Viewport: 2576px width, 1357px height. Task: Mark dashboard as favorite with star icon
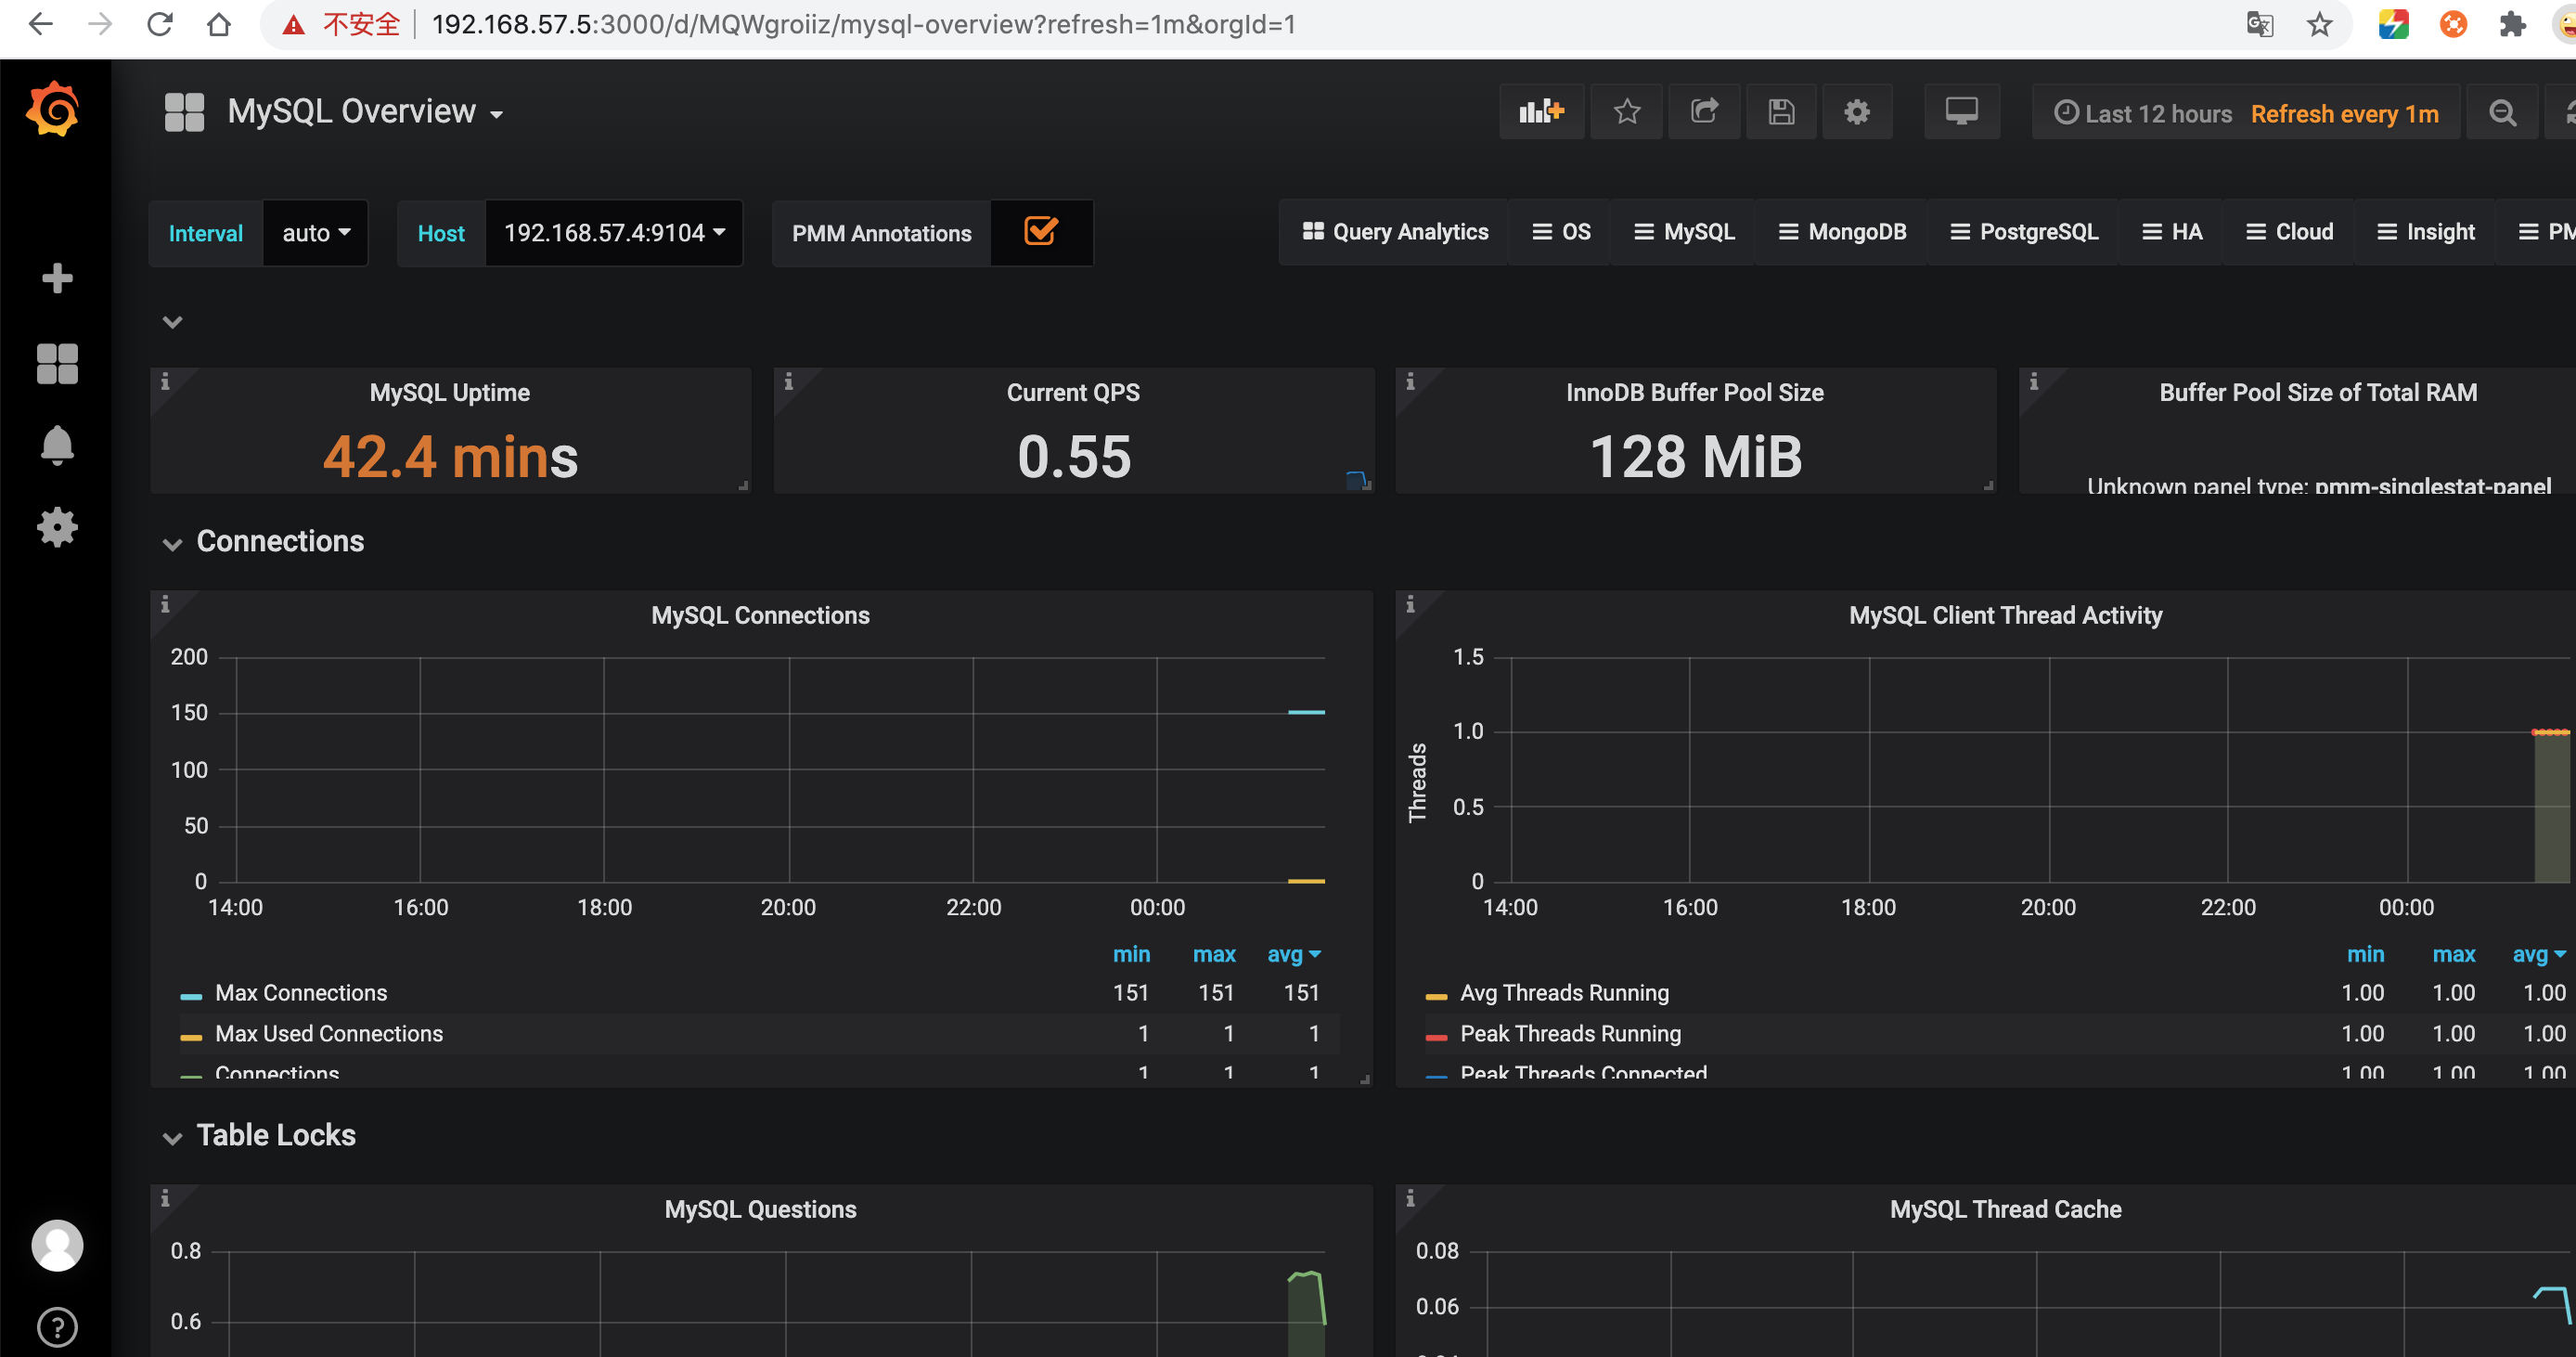(1627, 112)
